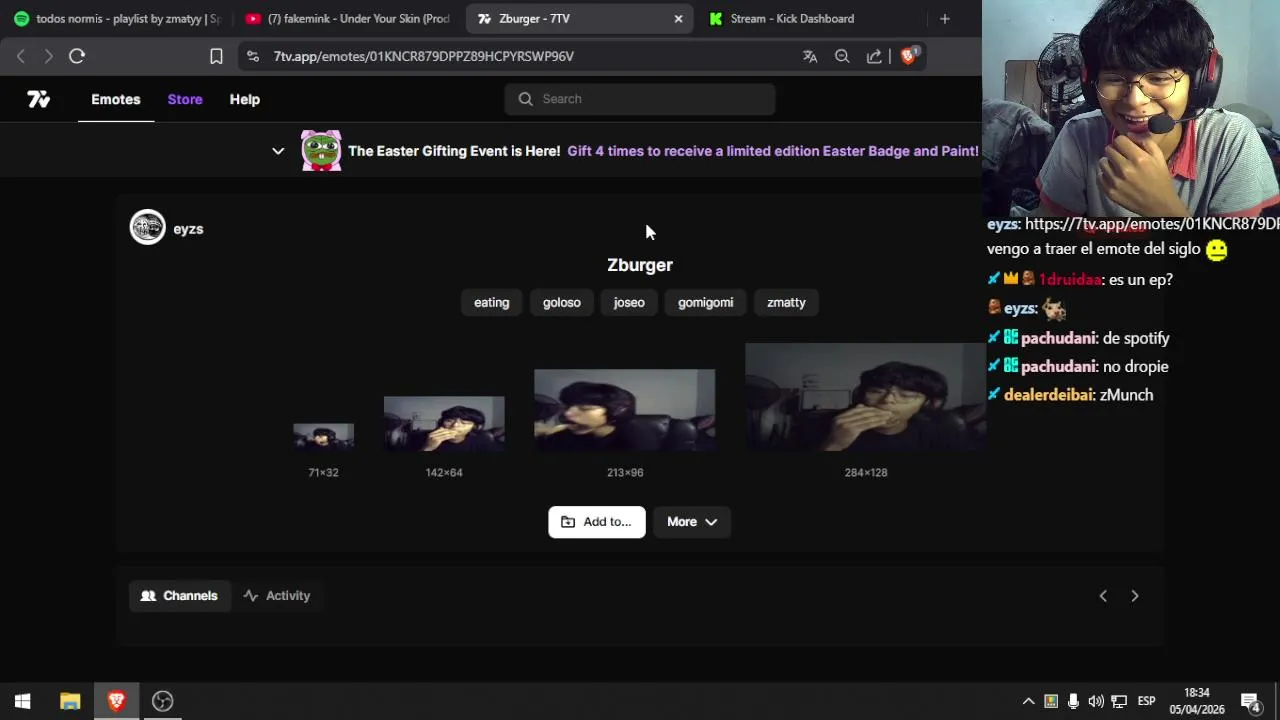Open the network tray icon

[x=1119, y=701]
